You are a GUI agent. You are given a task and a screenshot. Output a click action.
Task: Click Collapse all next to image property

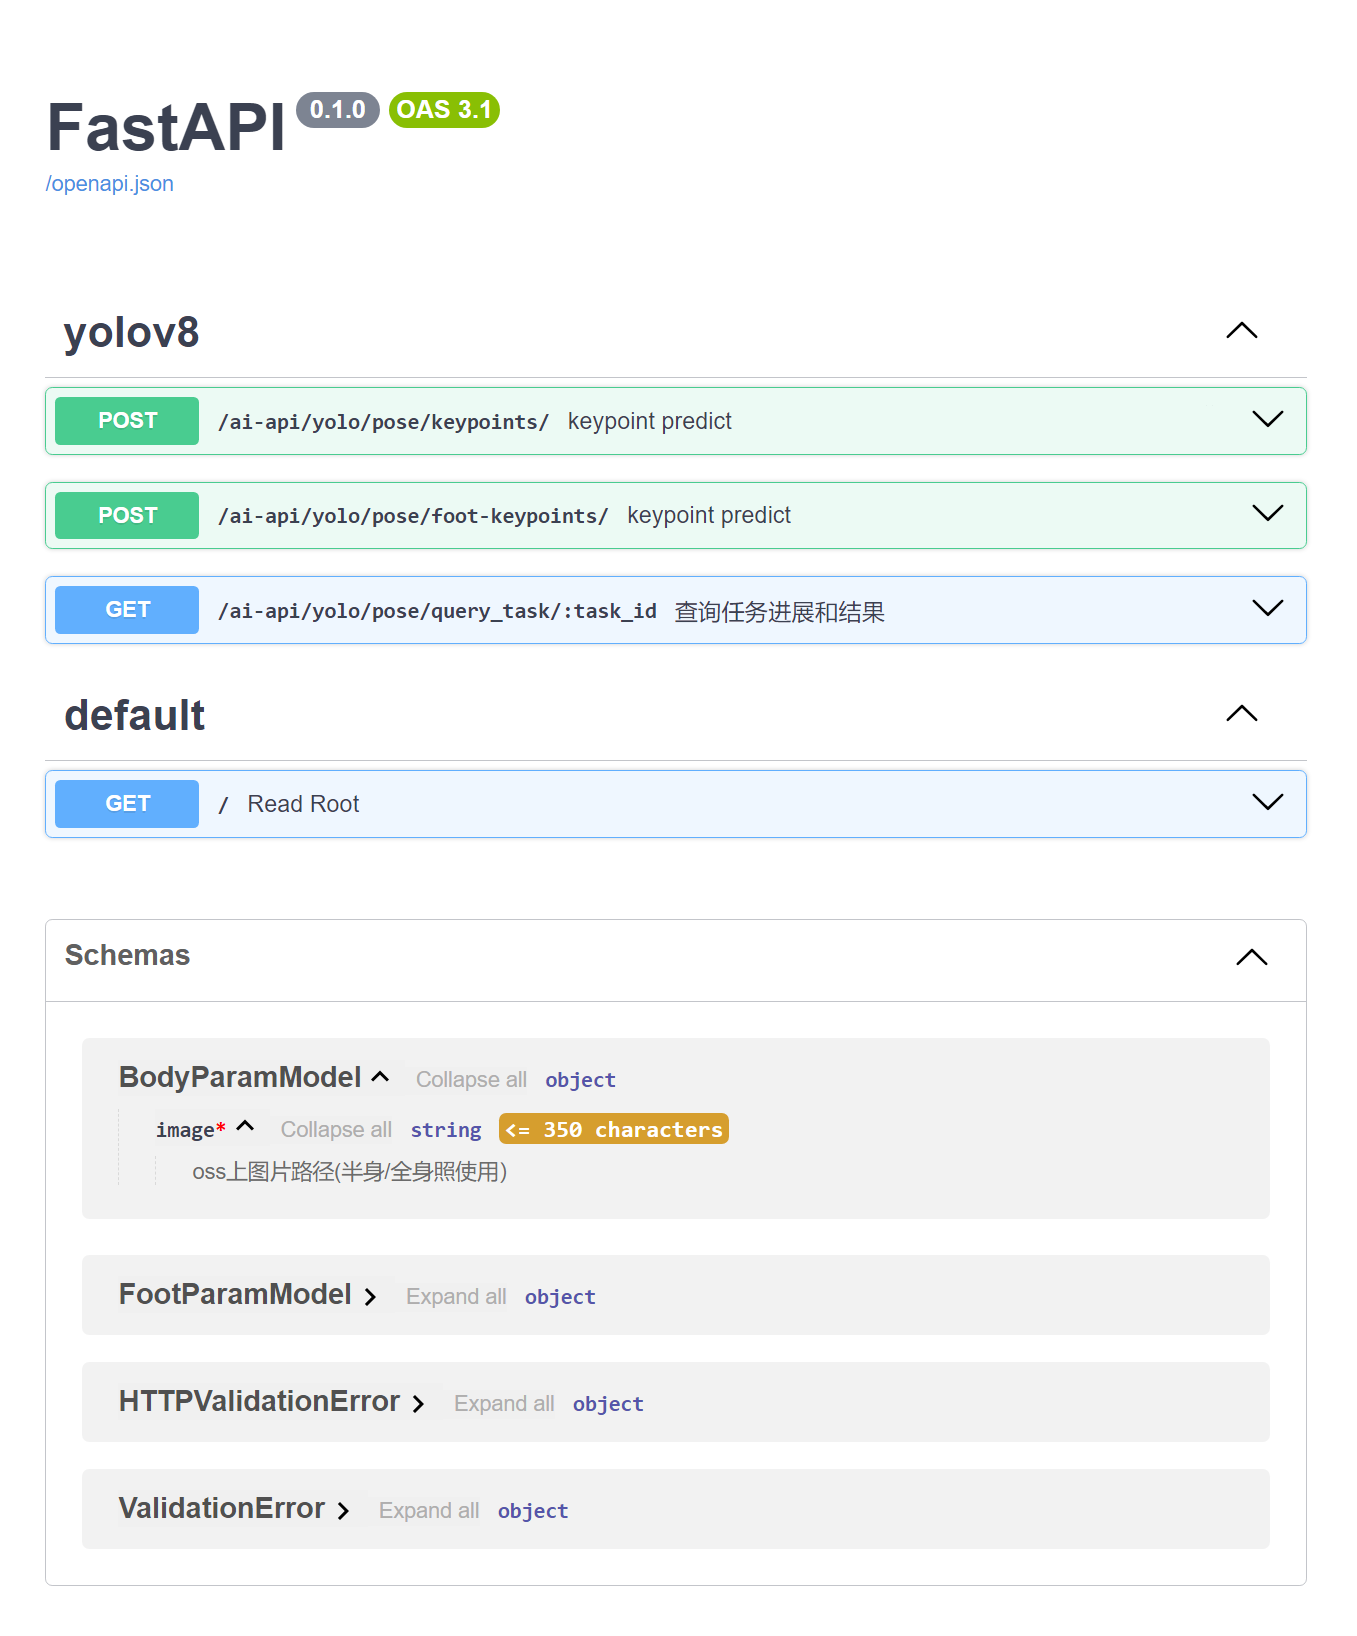336,1130
